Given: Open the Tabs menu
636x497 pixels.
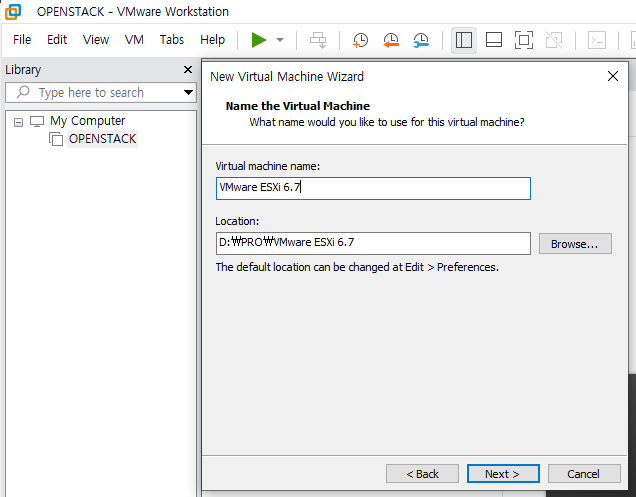Looking at the screenshot, I should click(x=172, y=40).
